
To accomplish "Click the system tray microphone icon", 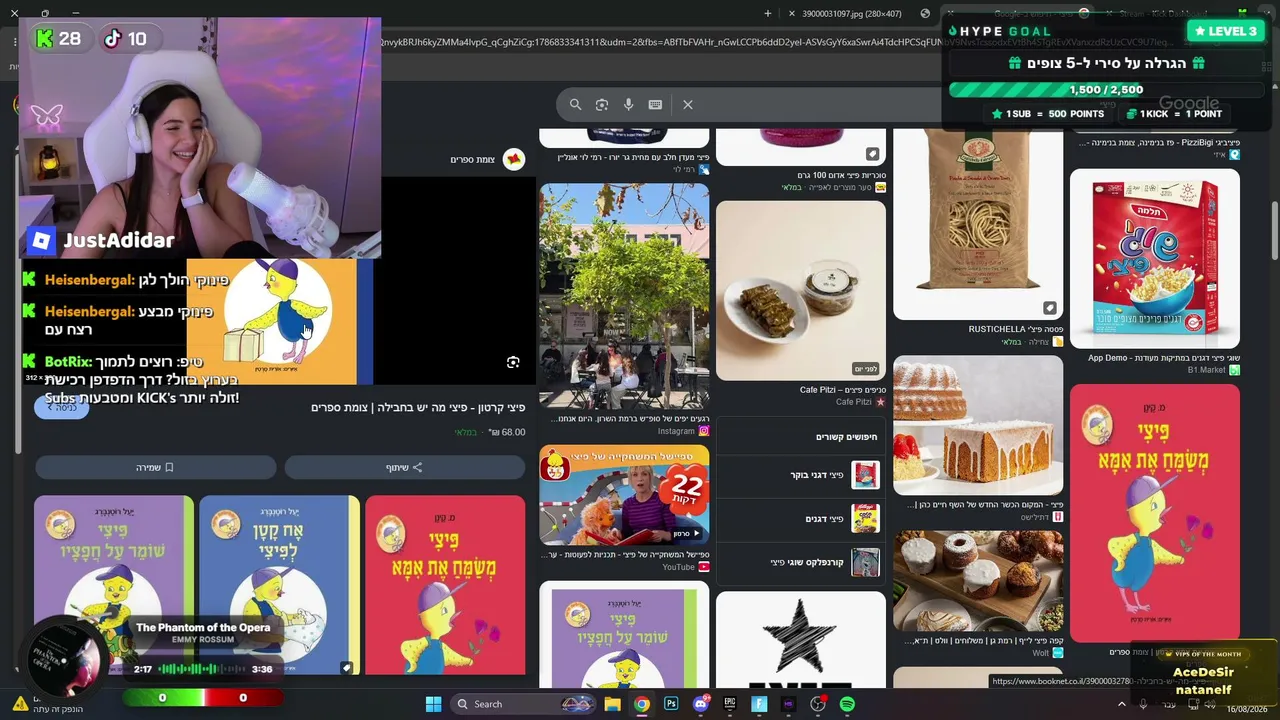I will 1143,704.
